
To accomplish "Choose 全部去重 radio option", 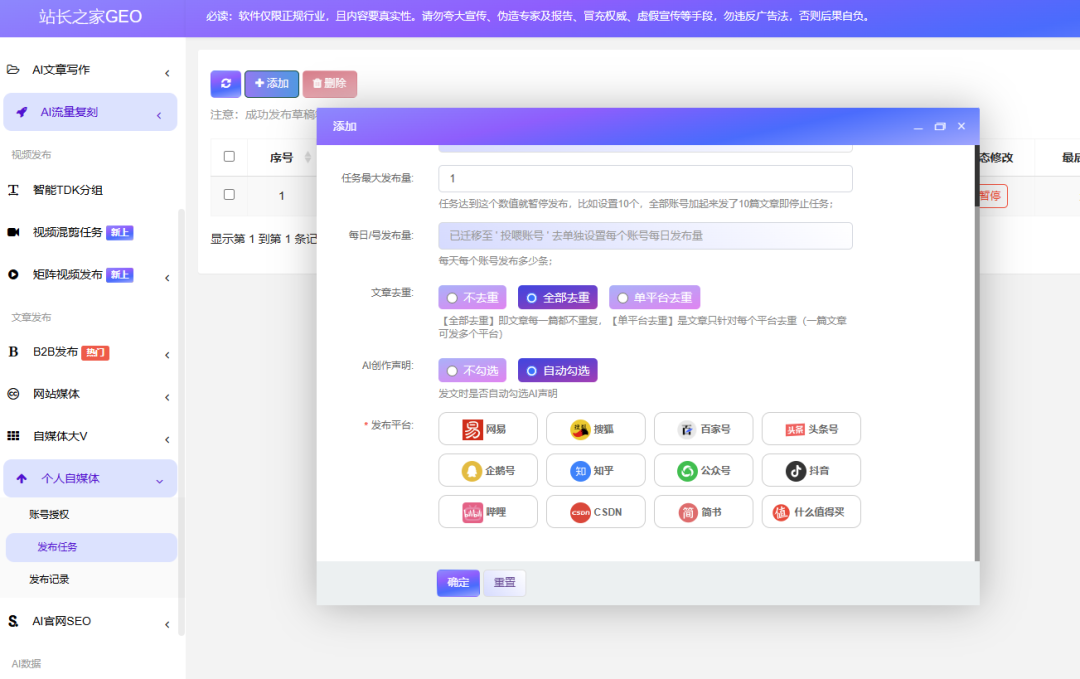I will (x=558, y=297).
